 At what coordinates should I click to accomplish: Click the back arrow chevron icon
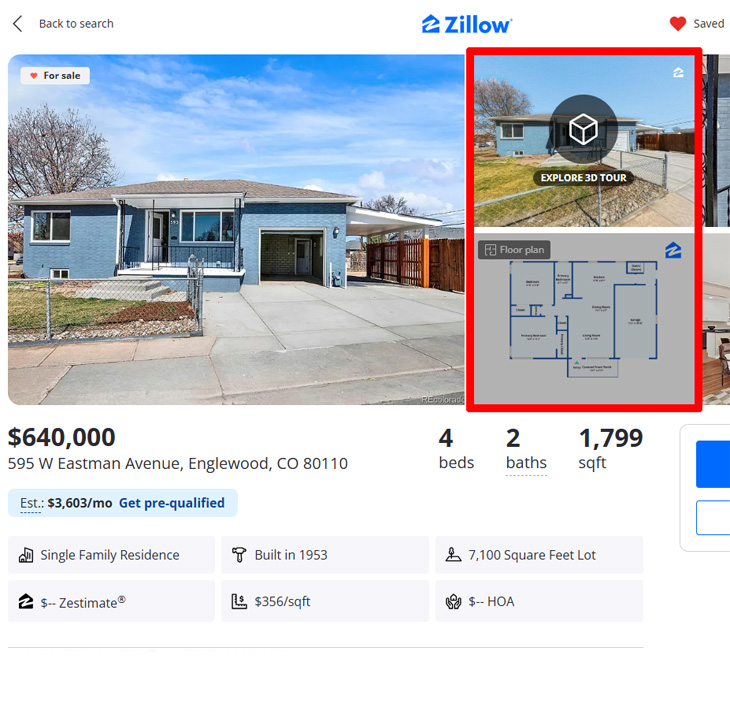[17, 24]
